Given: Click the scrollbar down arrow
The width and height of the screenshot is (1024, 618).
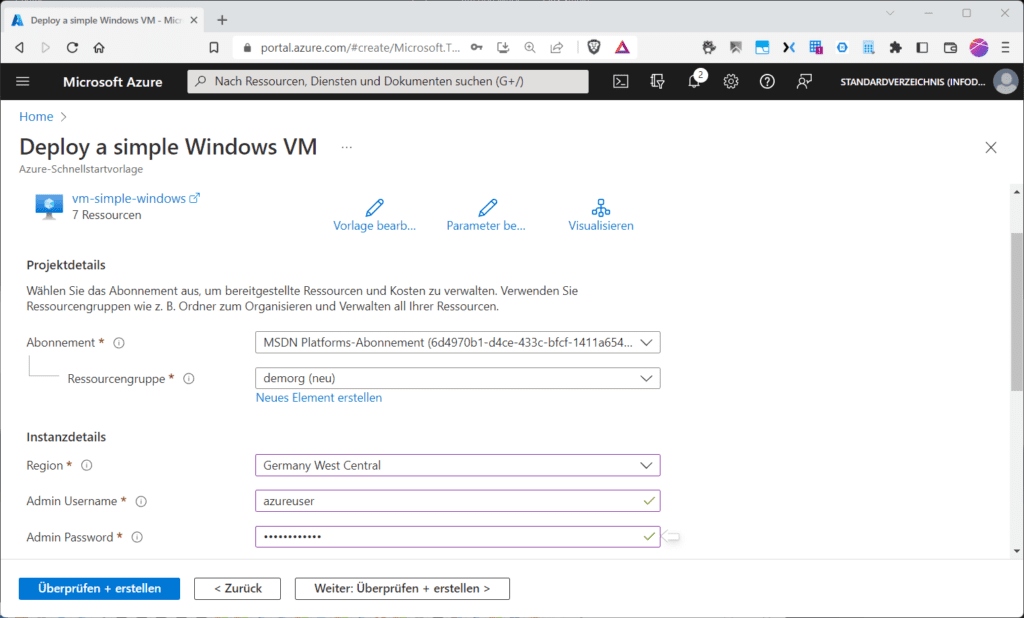Looking at the screenshot, I should tap(1017, 551).
